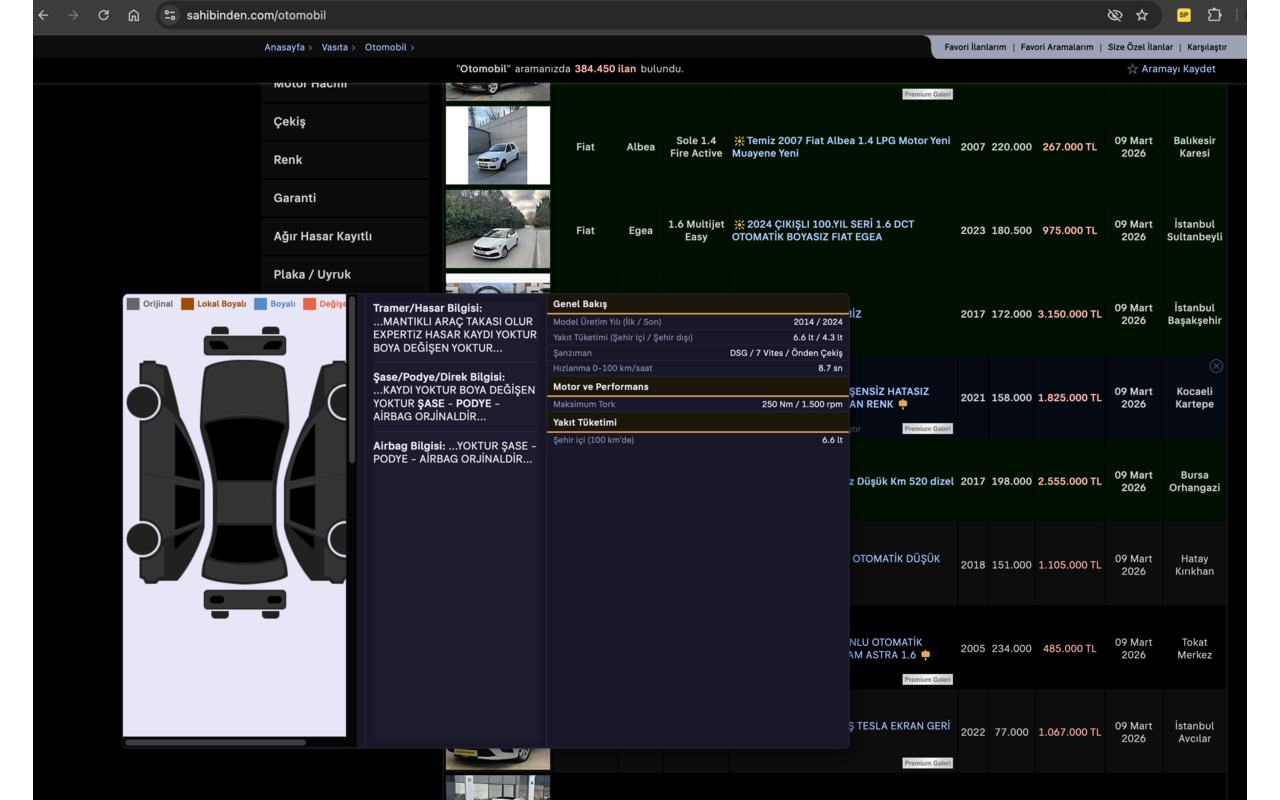Click the 975.000 TL price
1280x800 pixels.
coord(1069,231)
